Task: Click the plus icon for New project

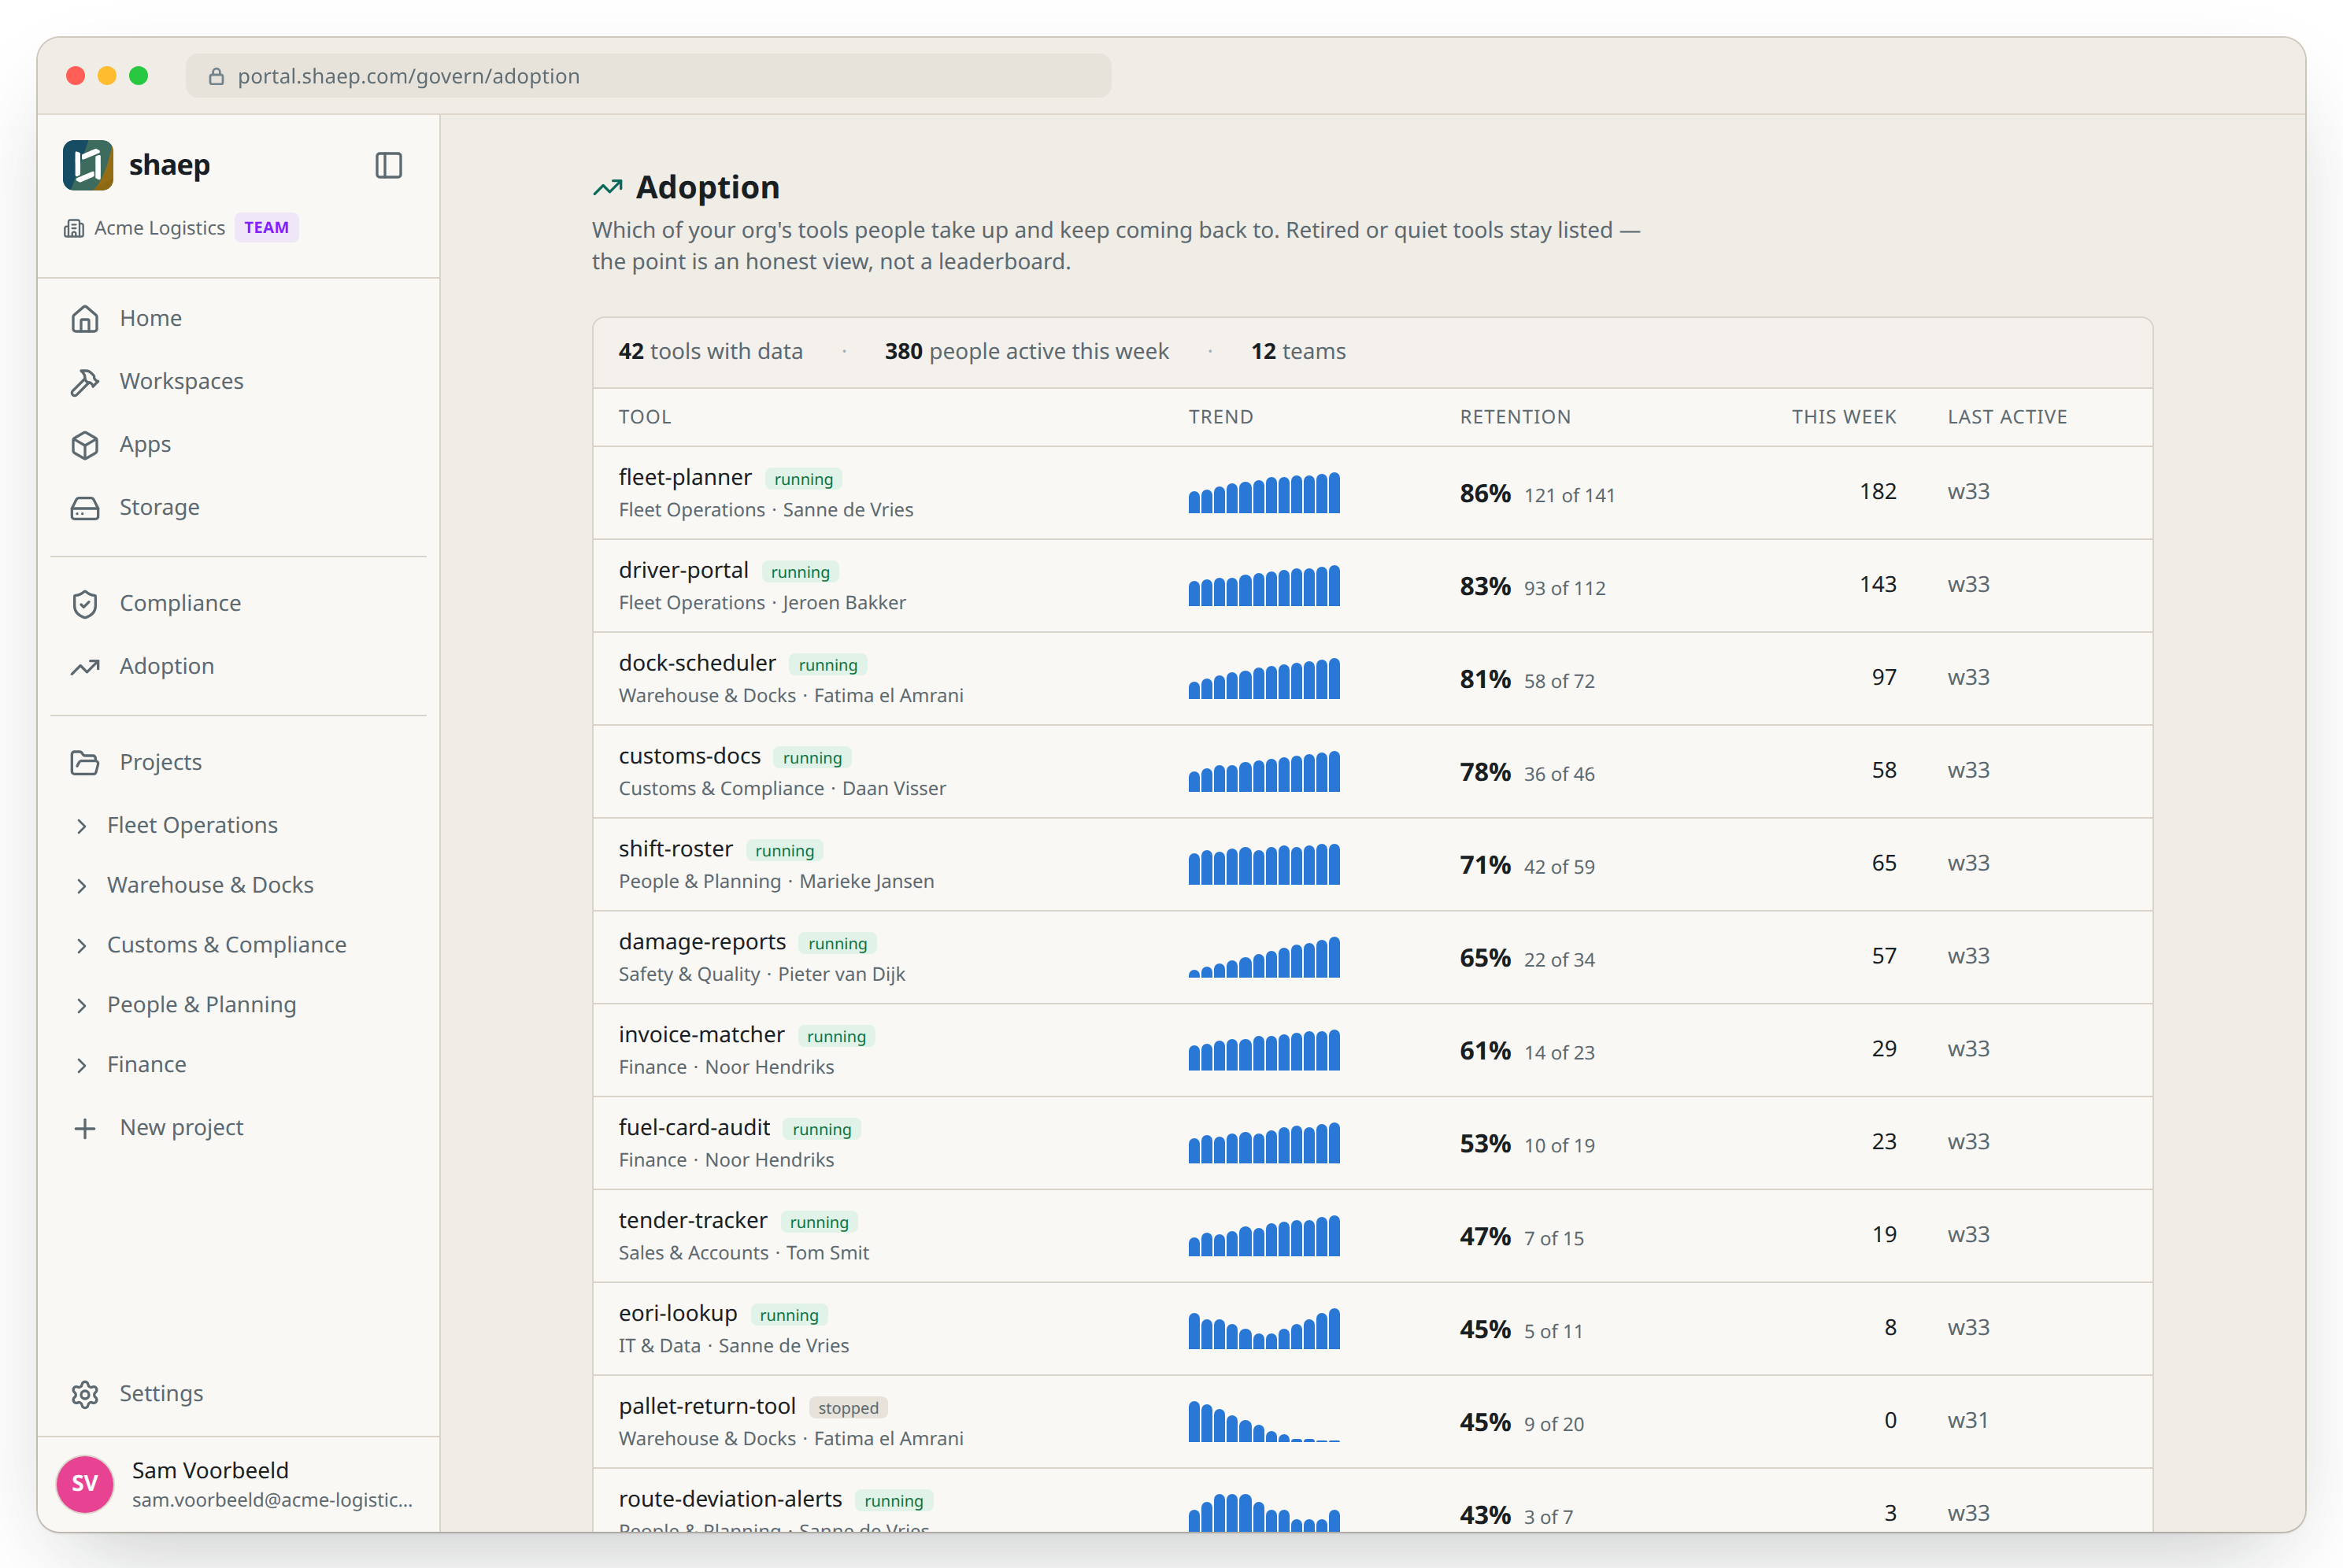Action: pyautogui.click(x=85, y=1127)
